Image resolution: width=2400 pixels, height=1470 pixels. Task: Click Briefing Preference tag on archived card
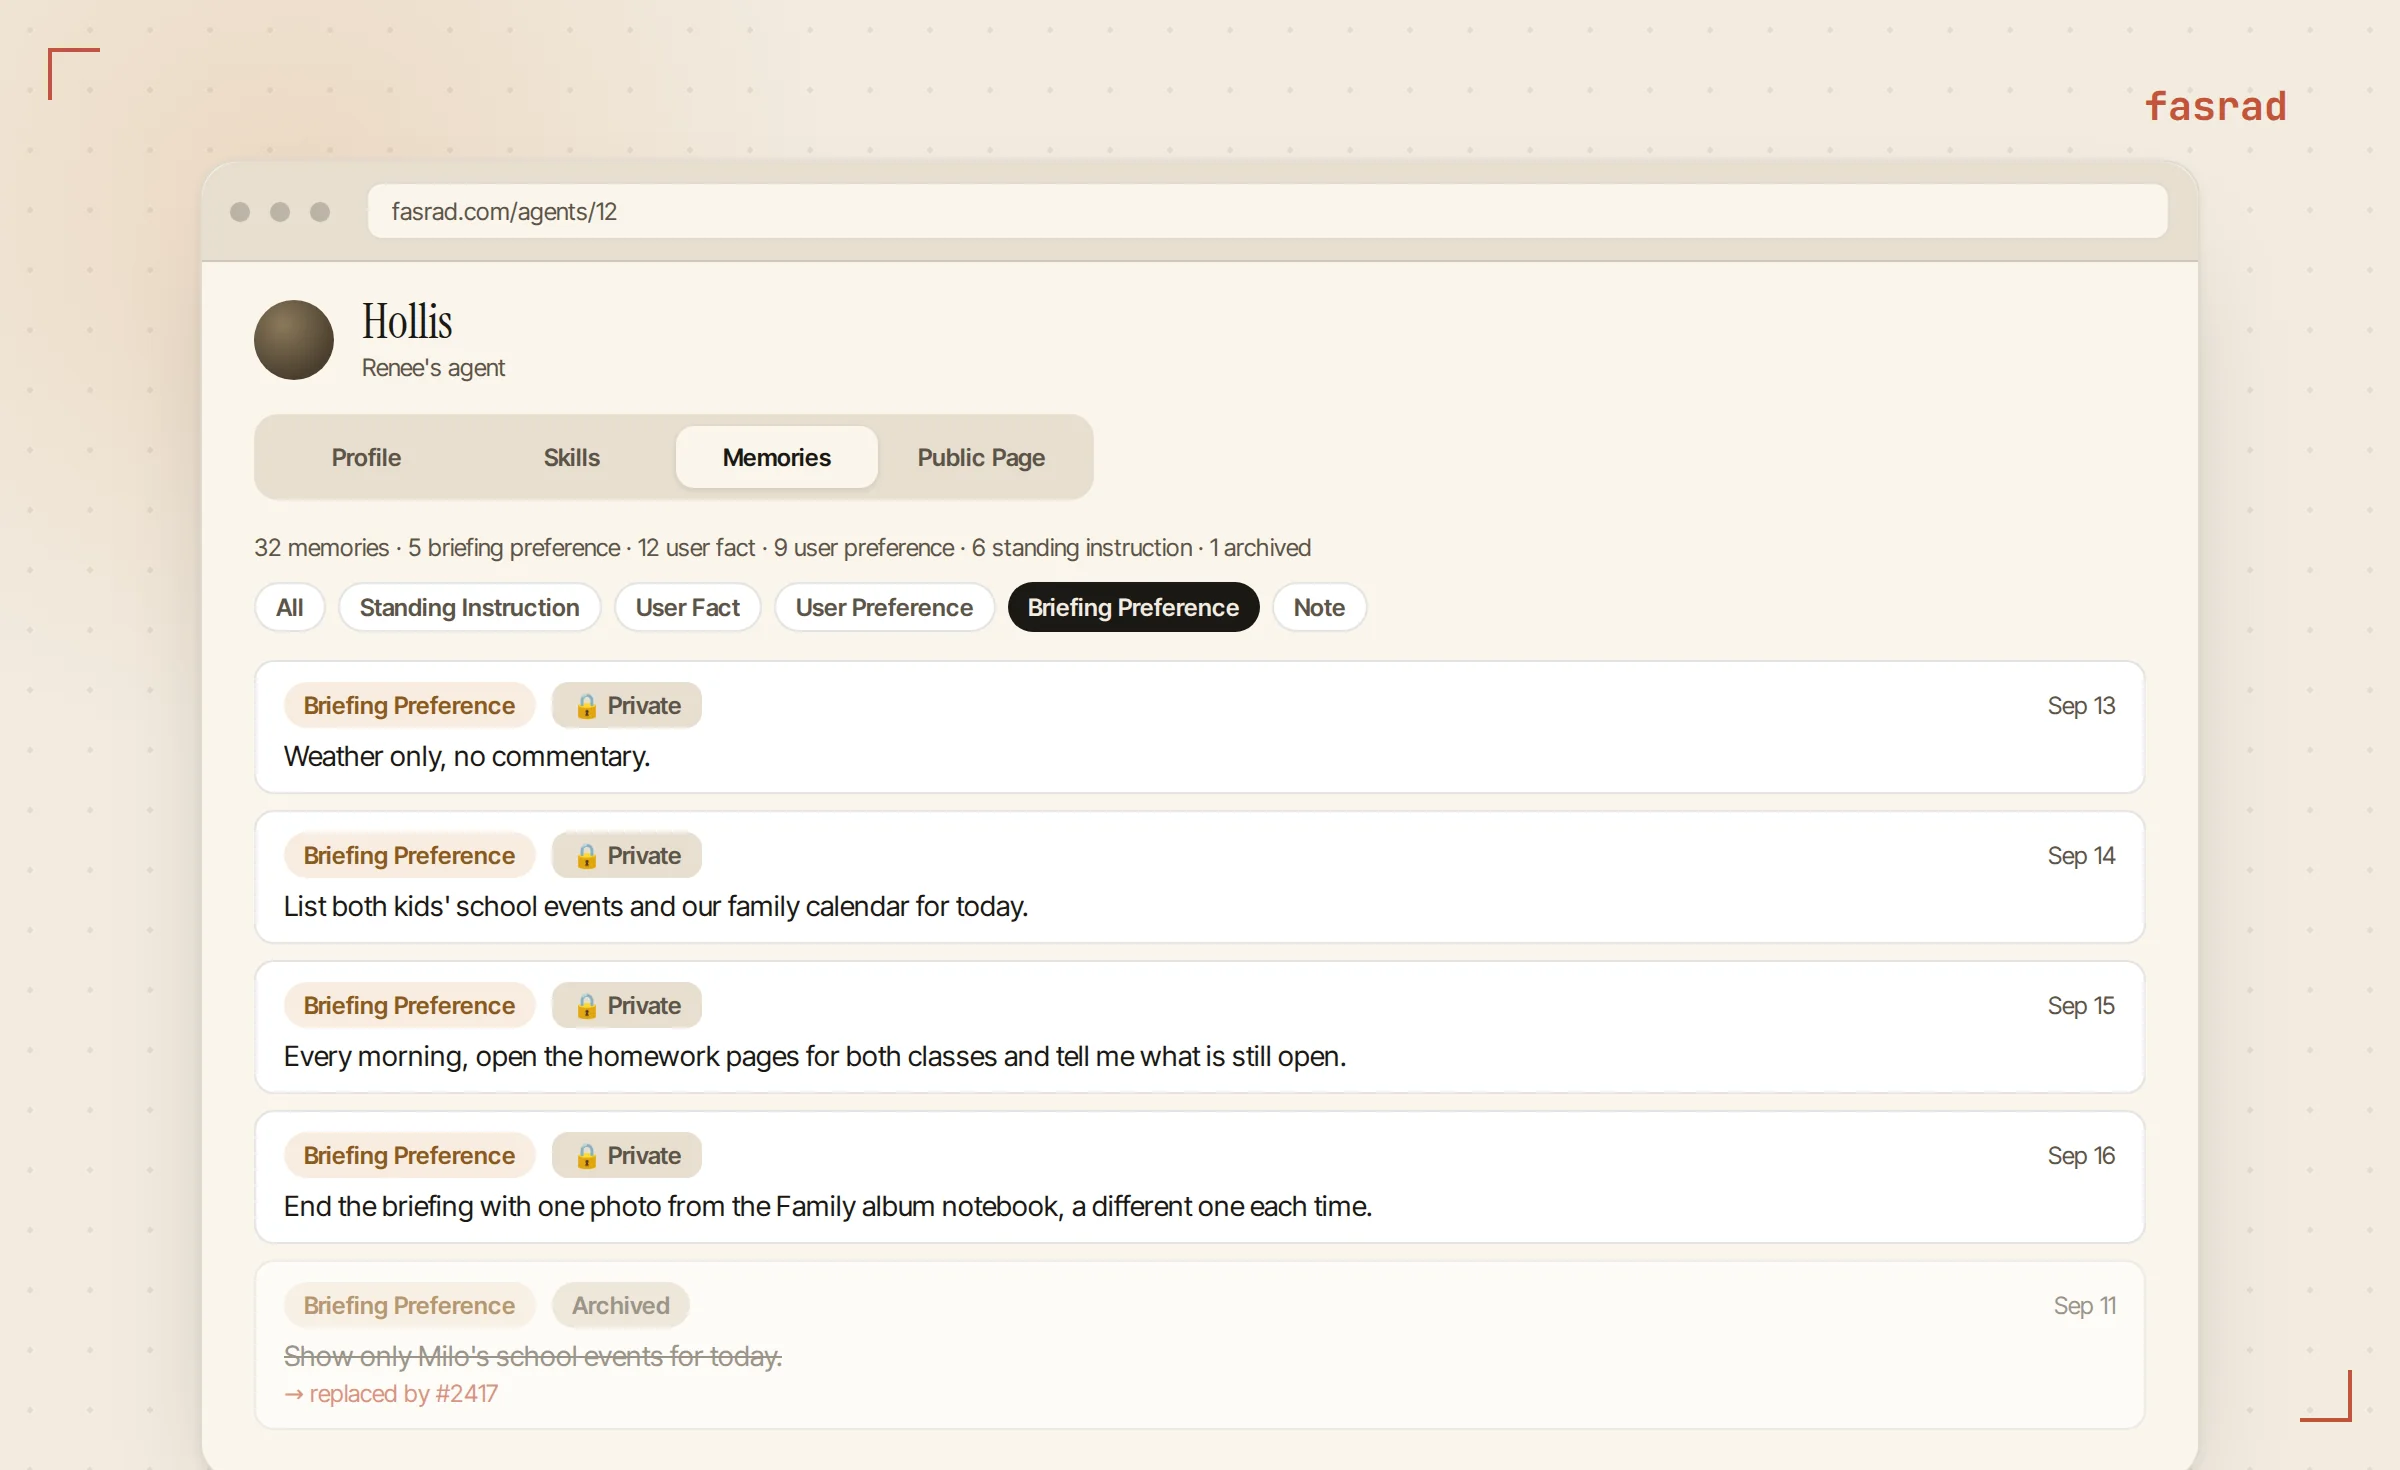pyautogui.click(x=409, y=1306)
